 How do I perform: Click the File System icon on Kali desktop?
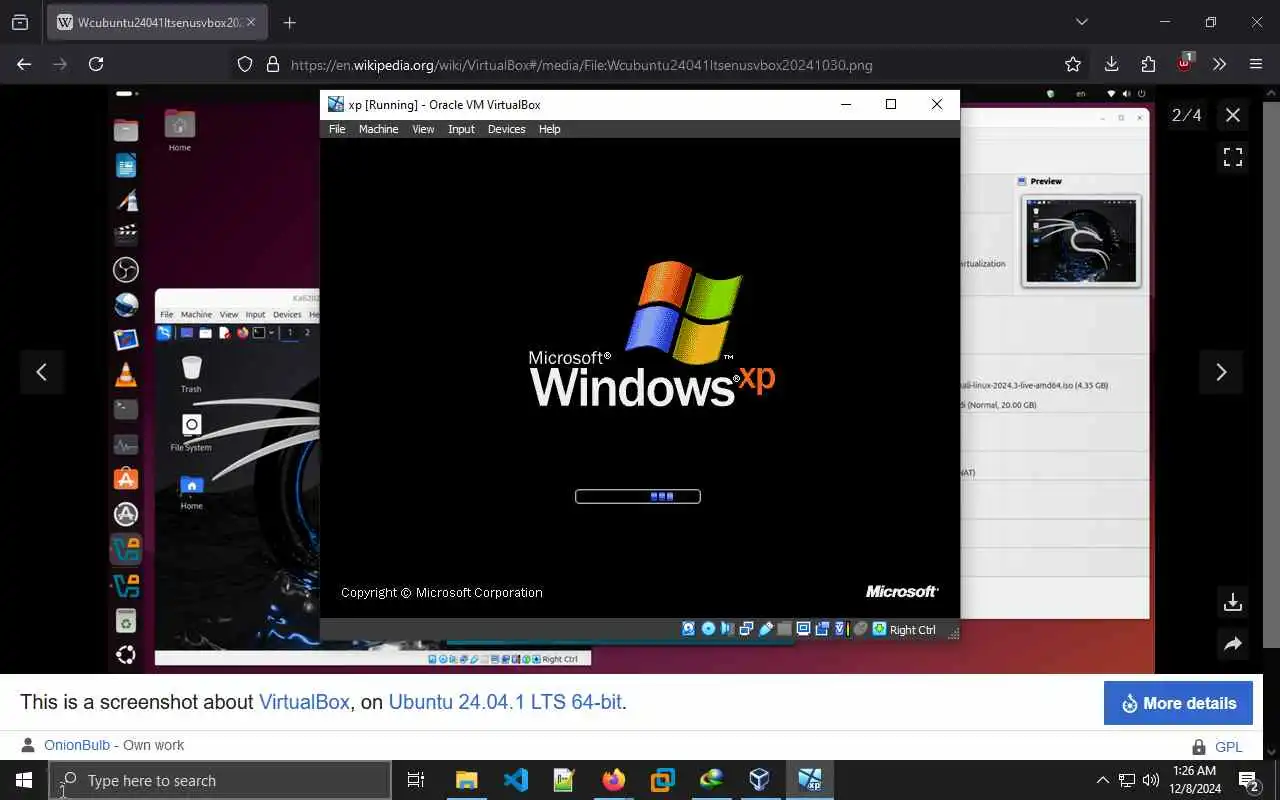191,433
